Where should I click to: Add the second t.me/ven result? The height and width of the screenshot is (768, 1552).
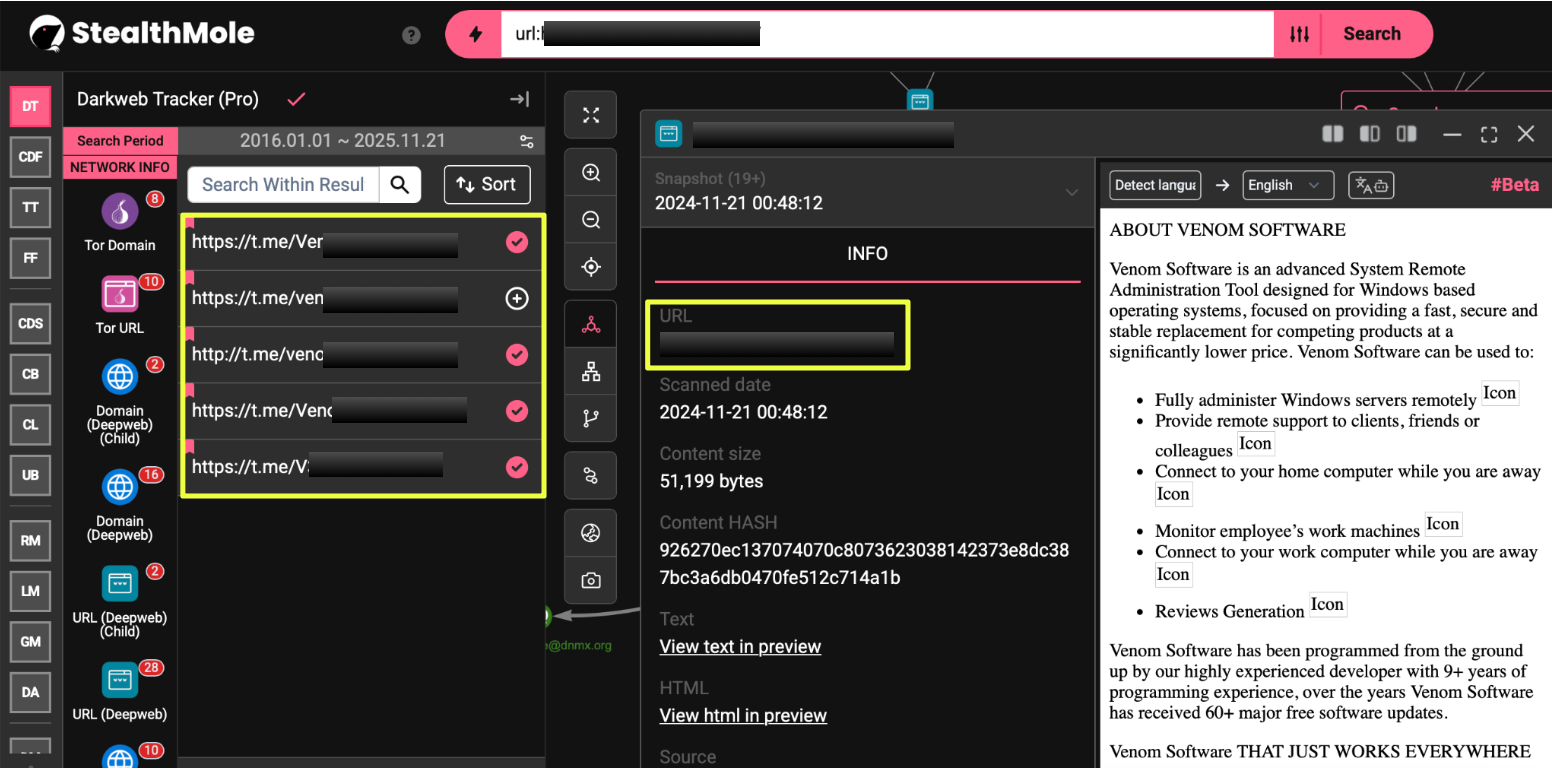[517, 299]
